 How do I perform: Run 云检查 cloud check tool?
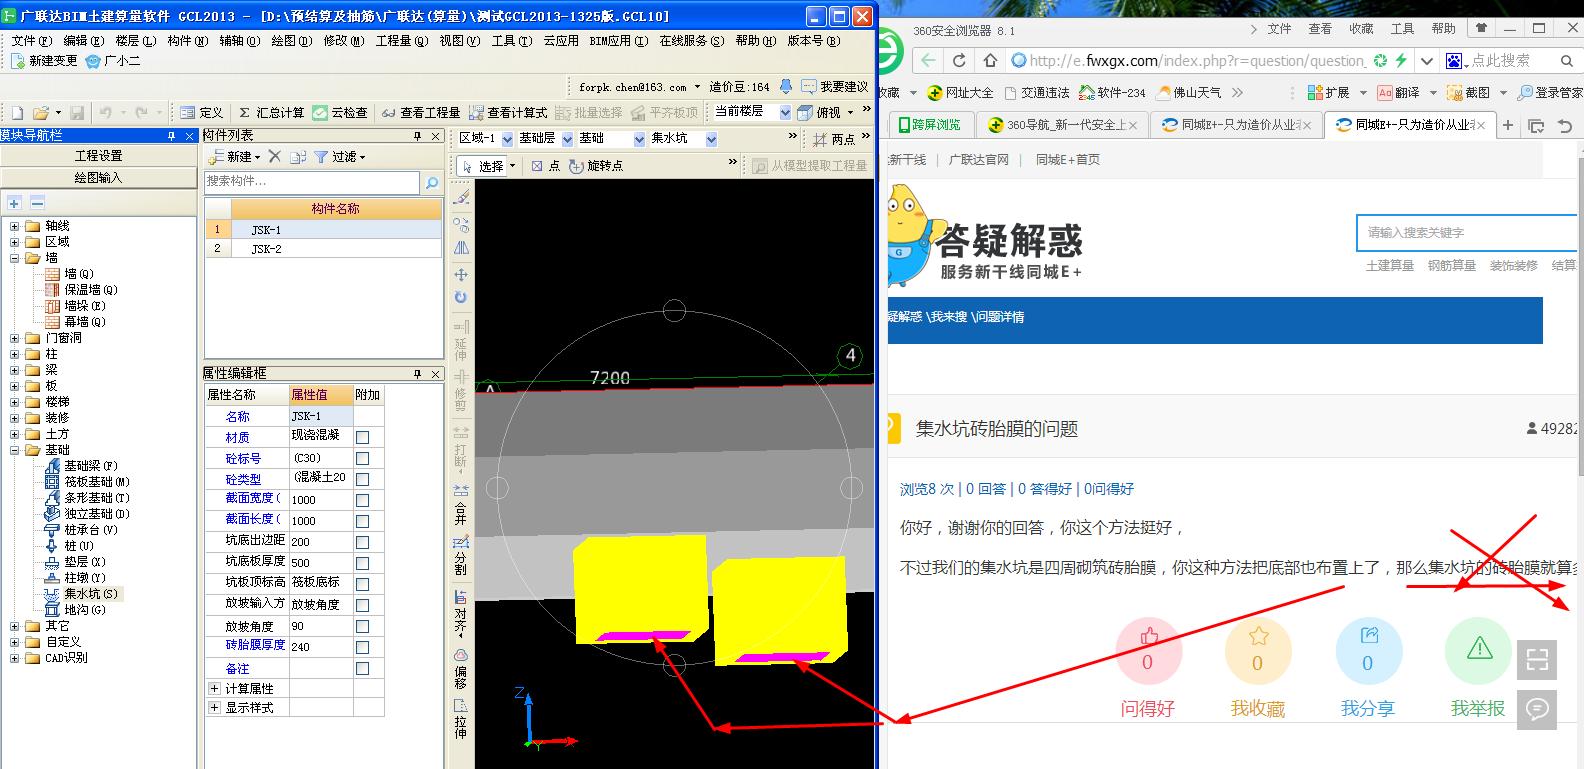click(340, 112)
